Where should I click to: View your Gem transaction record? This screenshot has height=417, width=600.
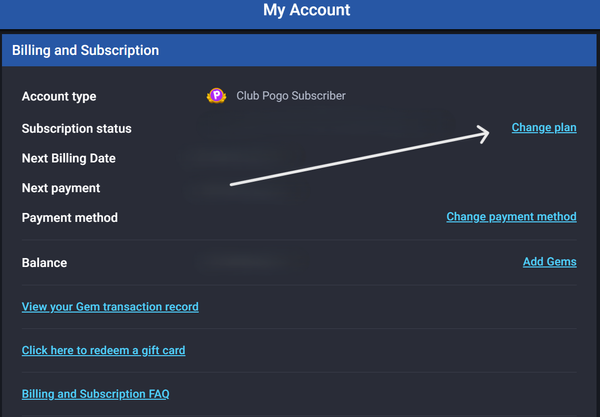pos(110,307)
